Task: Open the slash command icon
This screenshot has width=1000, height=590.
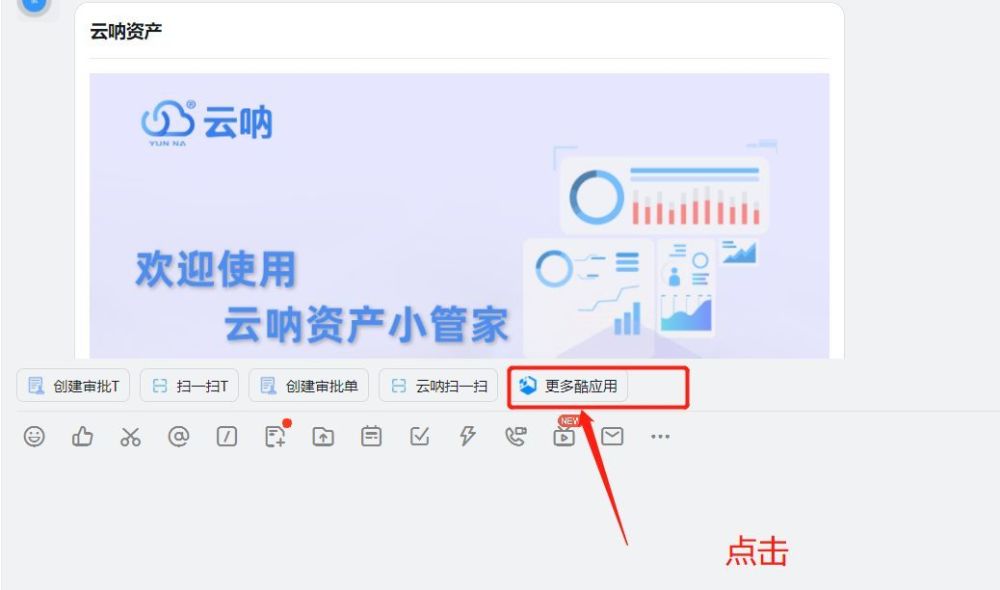Action: tap(227, 437)
